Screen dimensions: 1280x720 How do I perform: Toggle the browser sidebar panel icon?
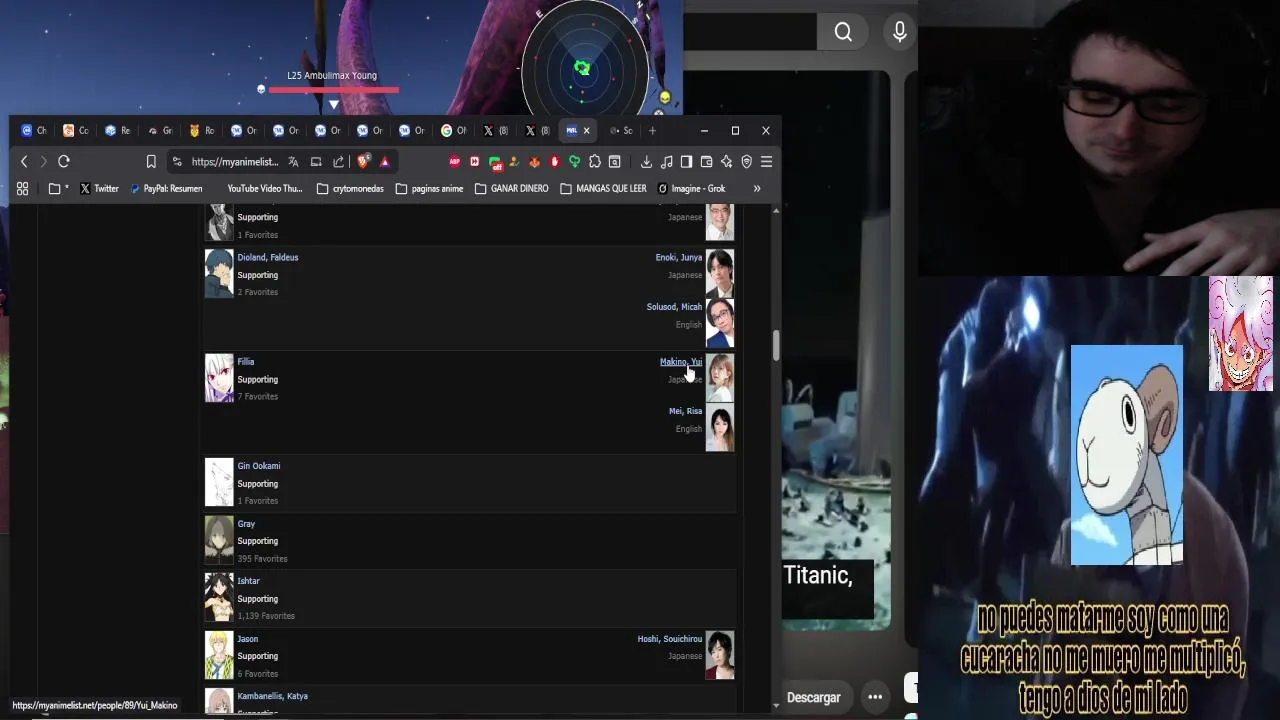(686, 161)
